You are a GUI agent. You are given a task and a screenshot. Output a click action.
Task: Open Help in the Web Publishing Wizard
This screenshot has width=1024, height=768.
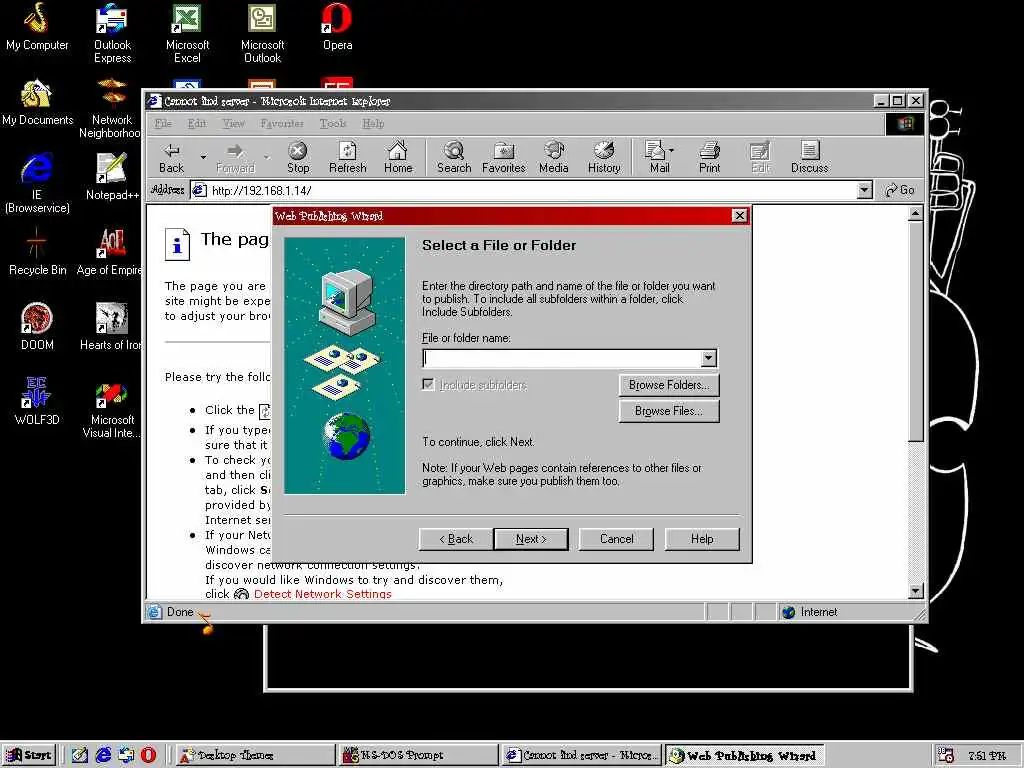click(x=702, y=539)
